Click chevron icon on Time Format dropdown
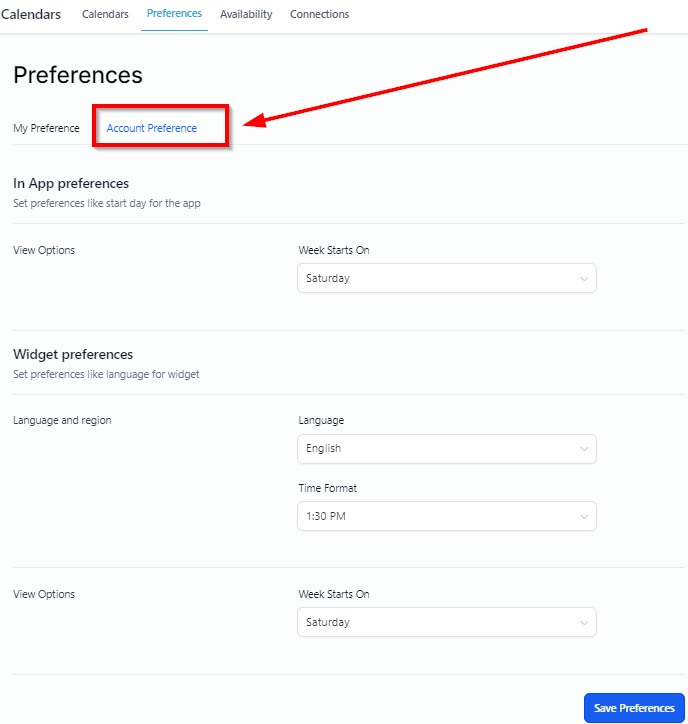Image resolution: width=688 pixels, height=724 pixels. pos(584,517)
